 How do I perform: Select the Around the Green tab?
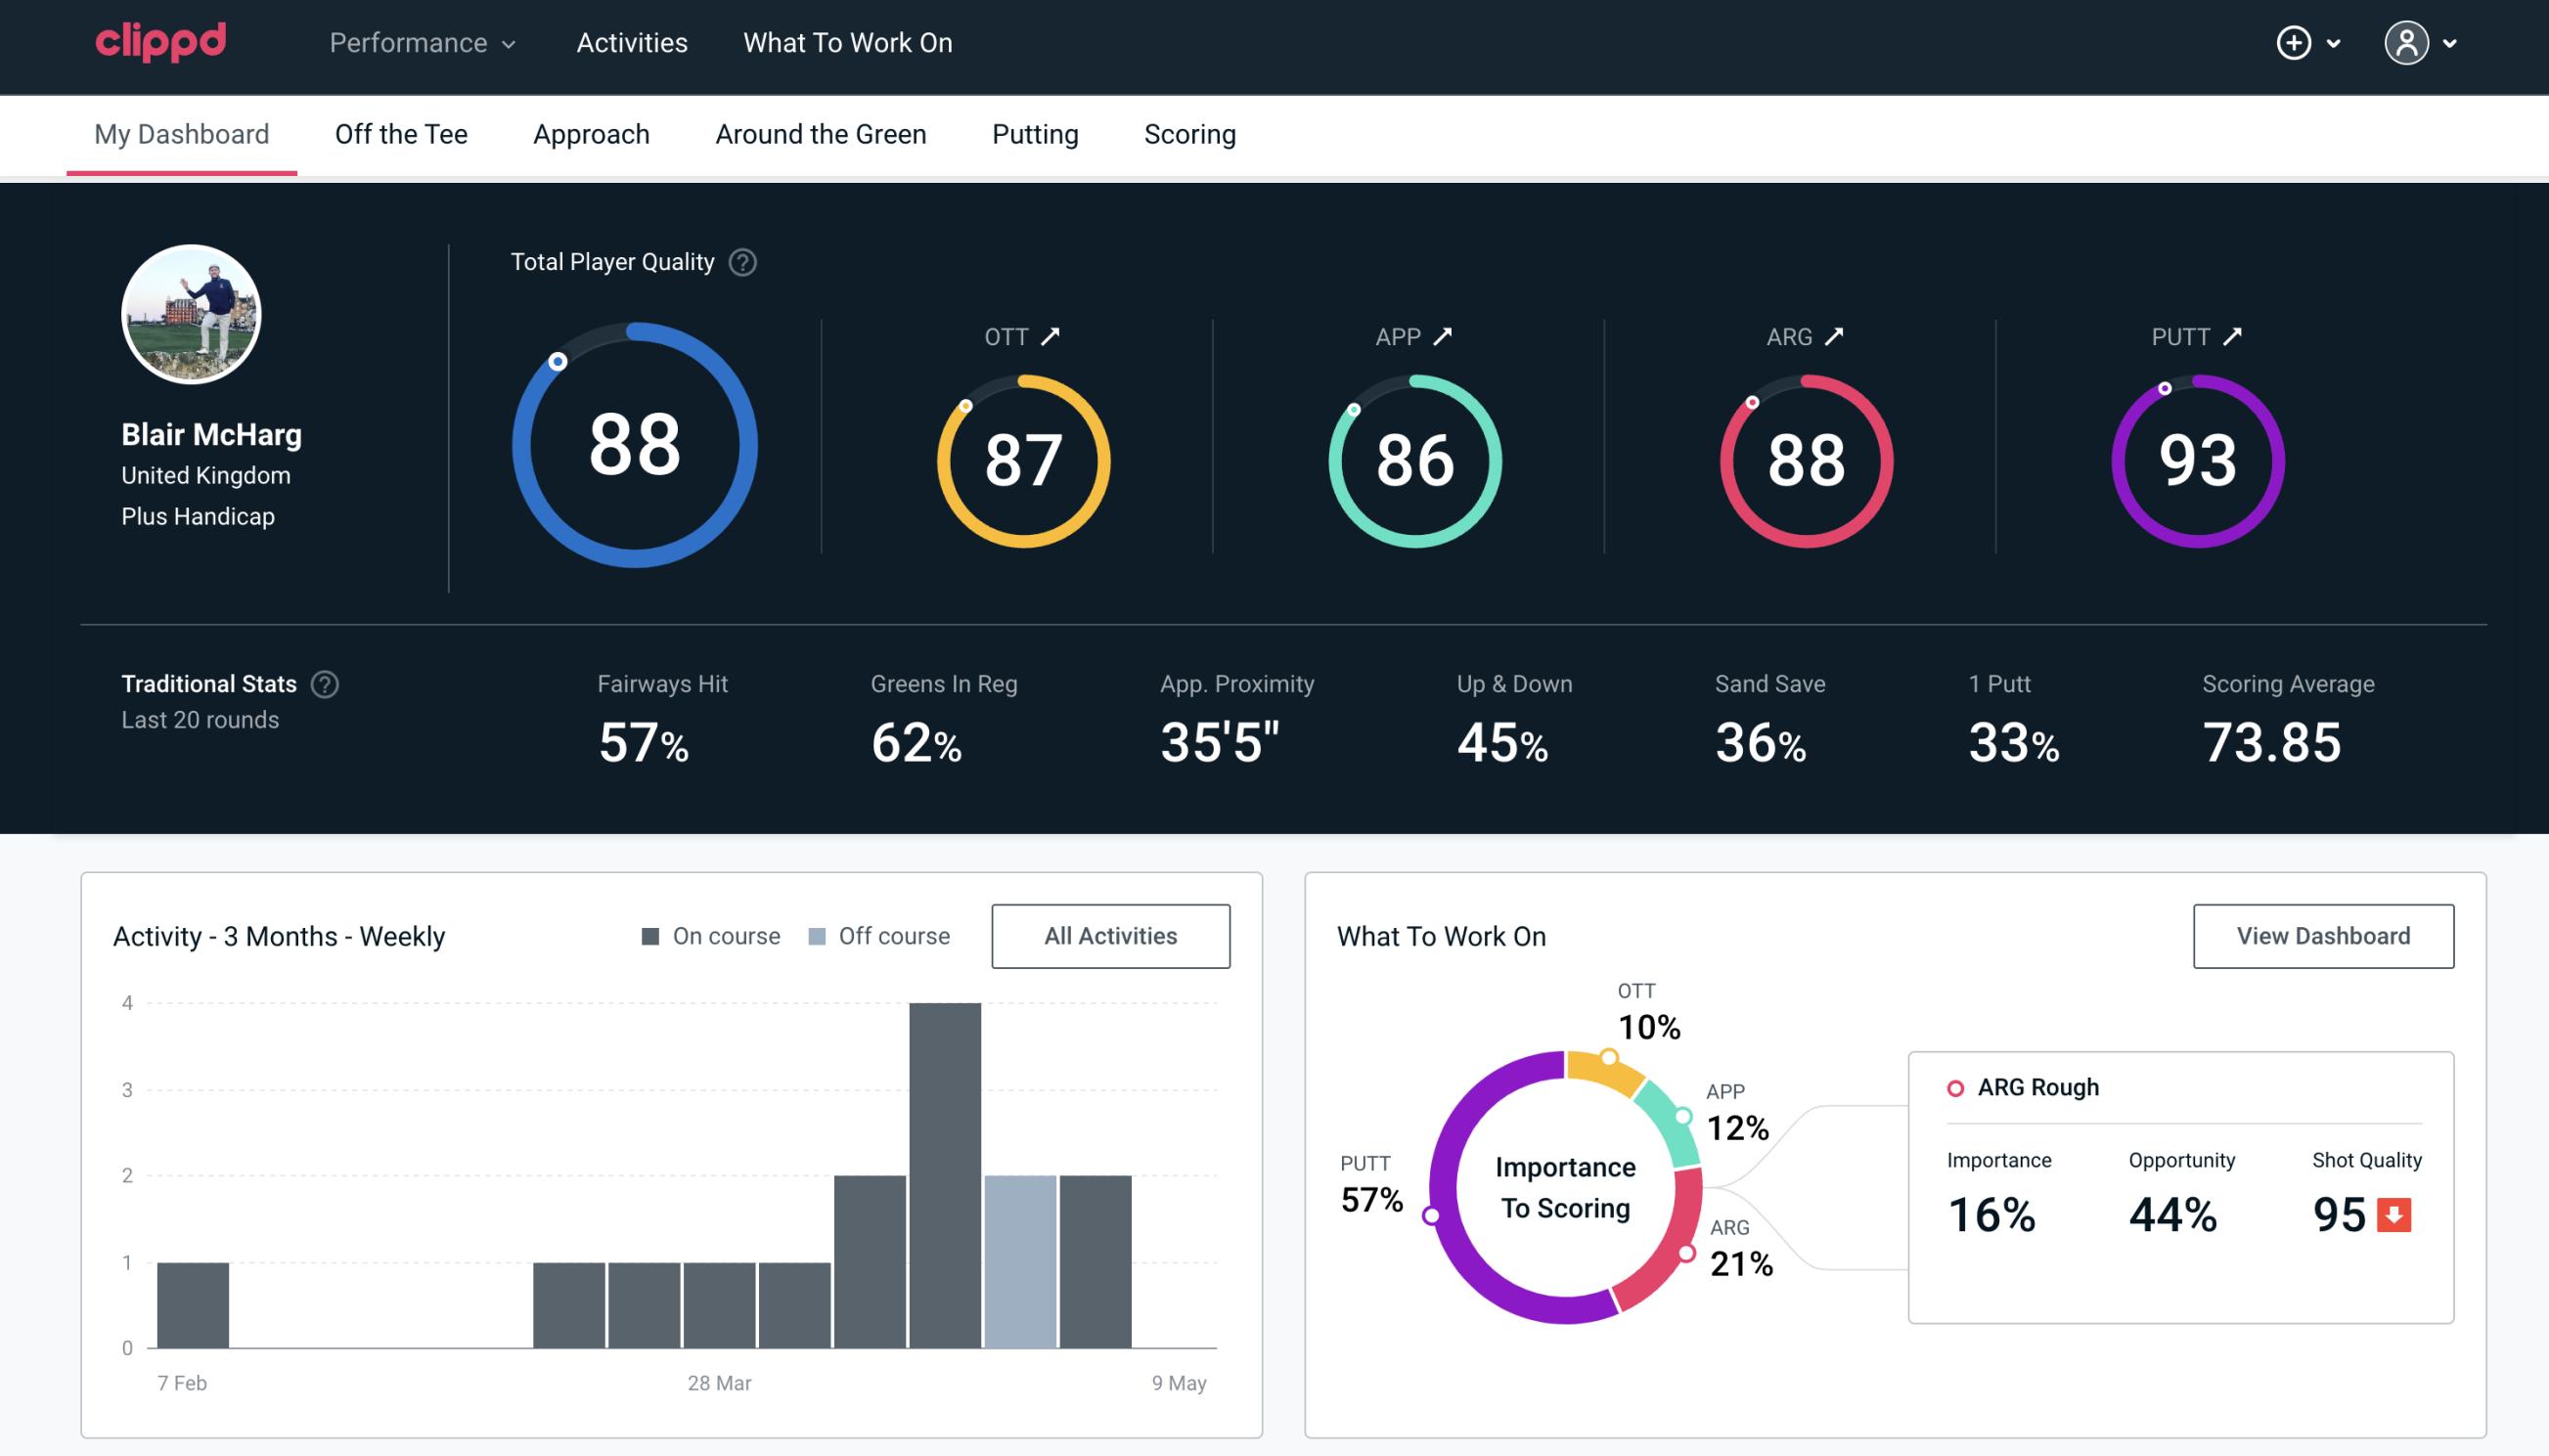(x=820, y=133)
